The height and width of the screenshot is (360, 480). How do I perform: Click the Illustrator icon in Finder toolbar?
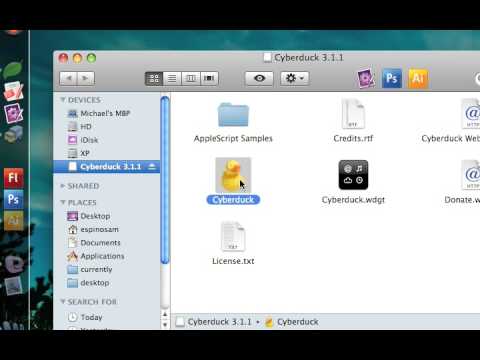pos(418,78)
